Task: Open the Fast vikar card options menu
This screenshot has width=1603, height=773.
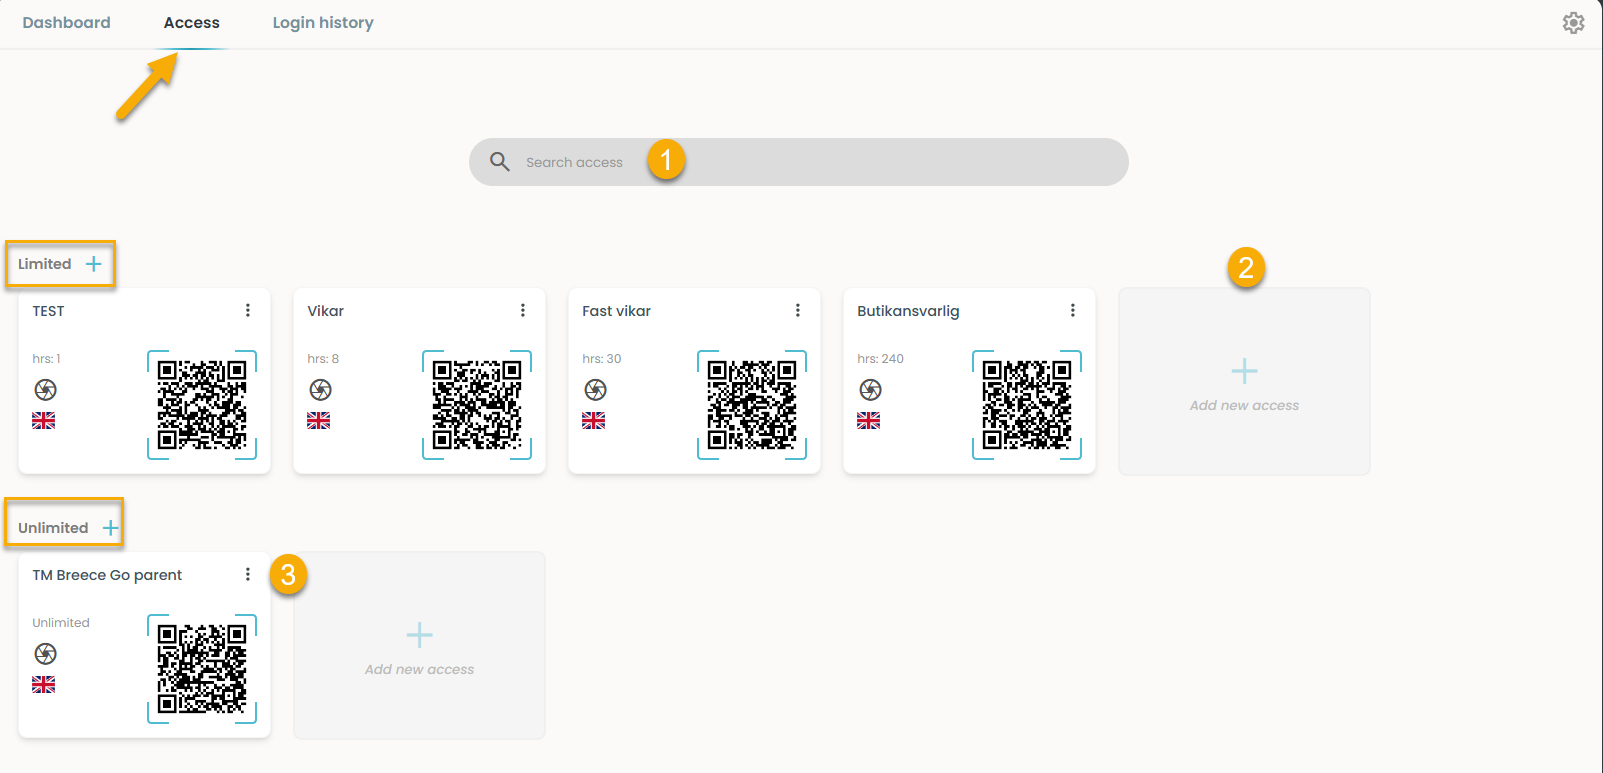Action: [798, 310]
